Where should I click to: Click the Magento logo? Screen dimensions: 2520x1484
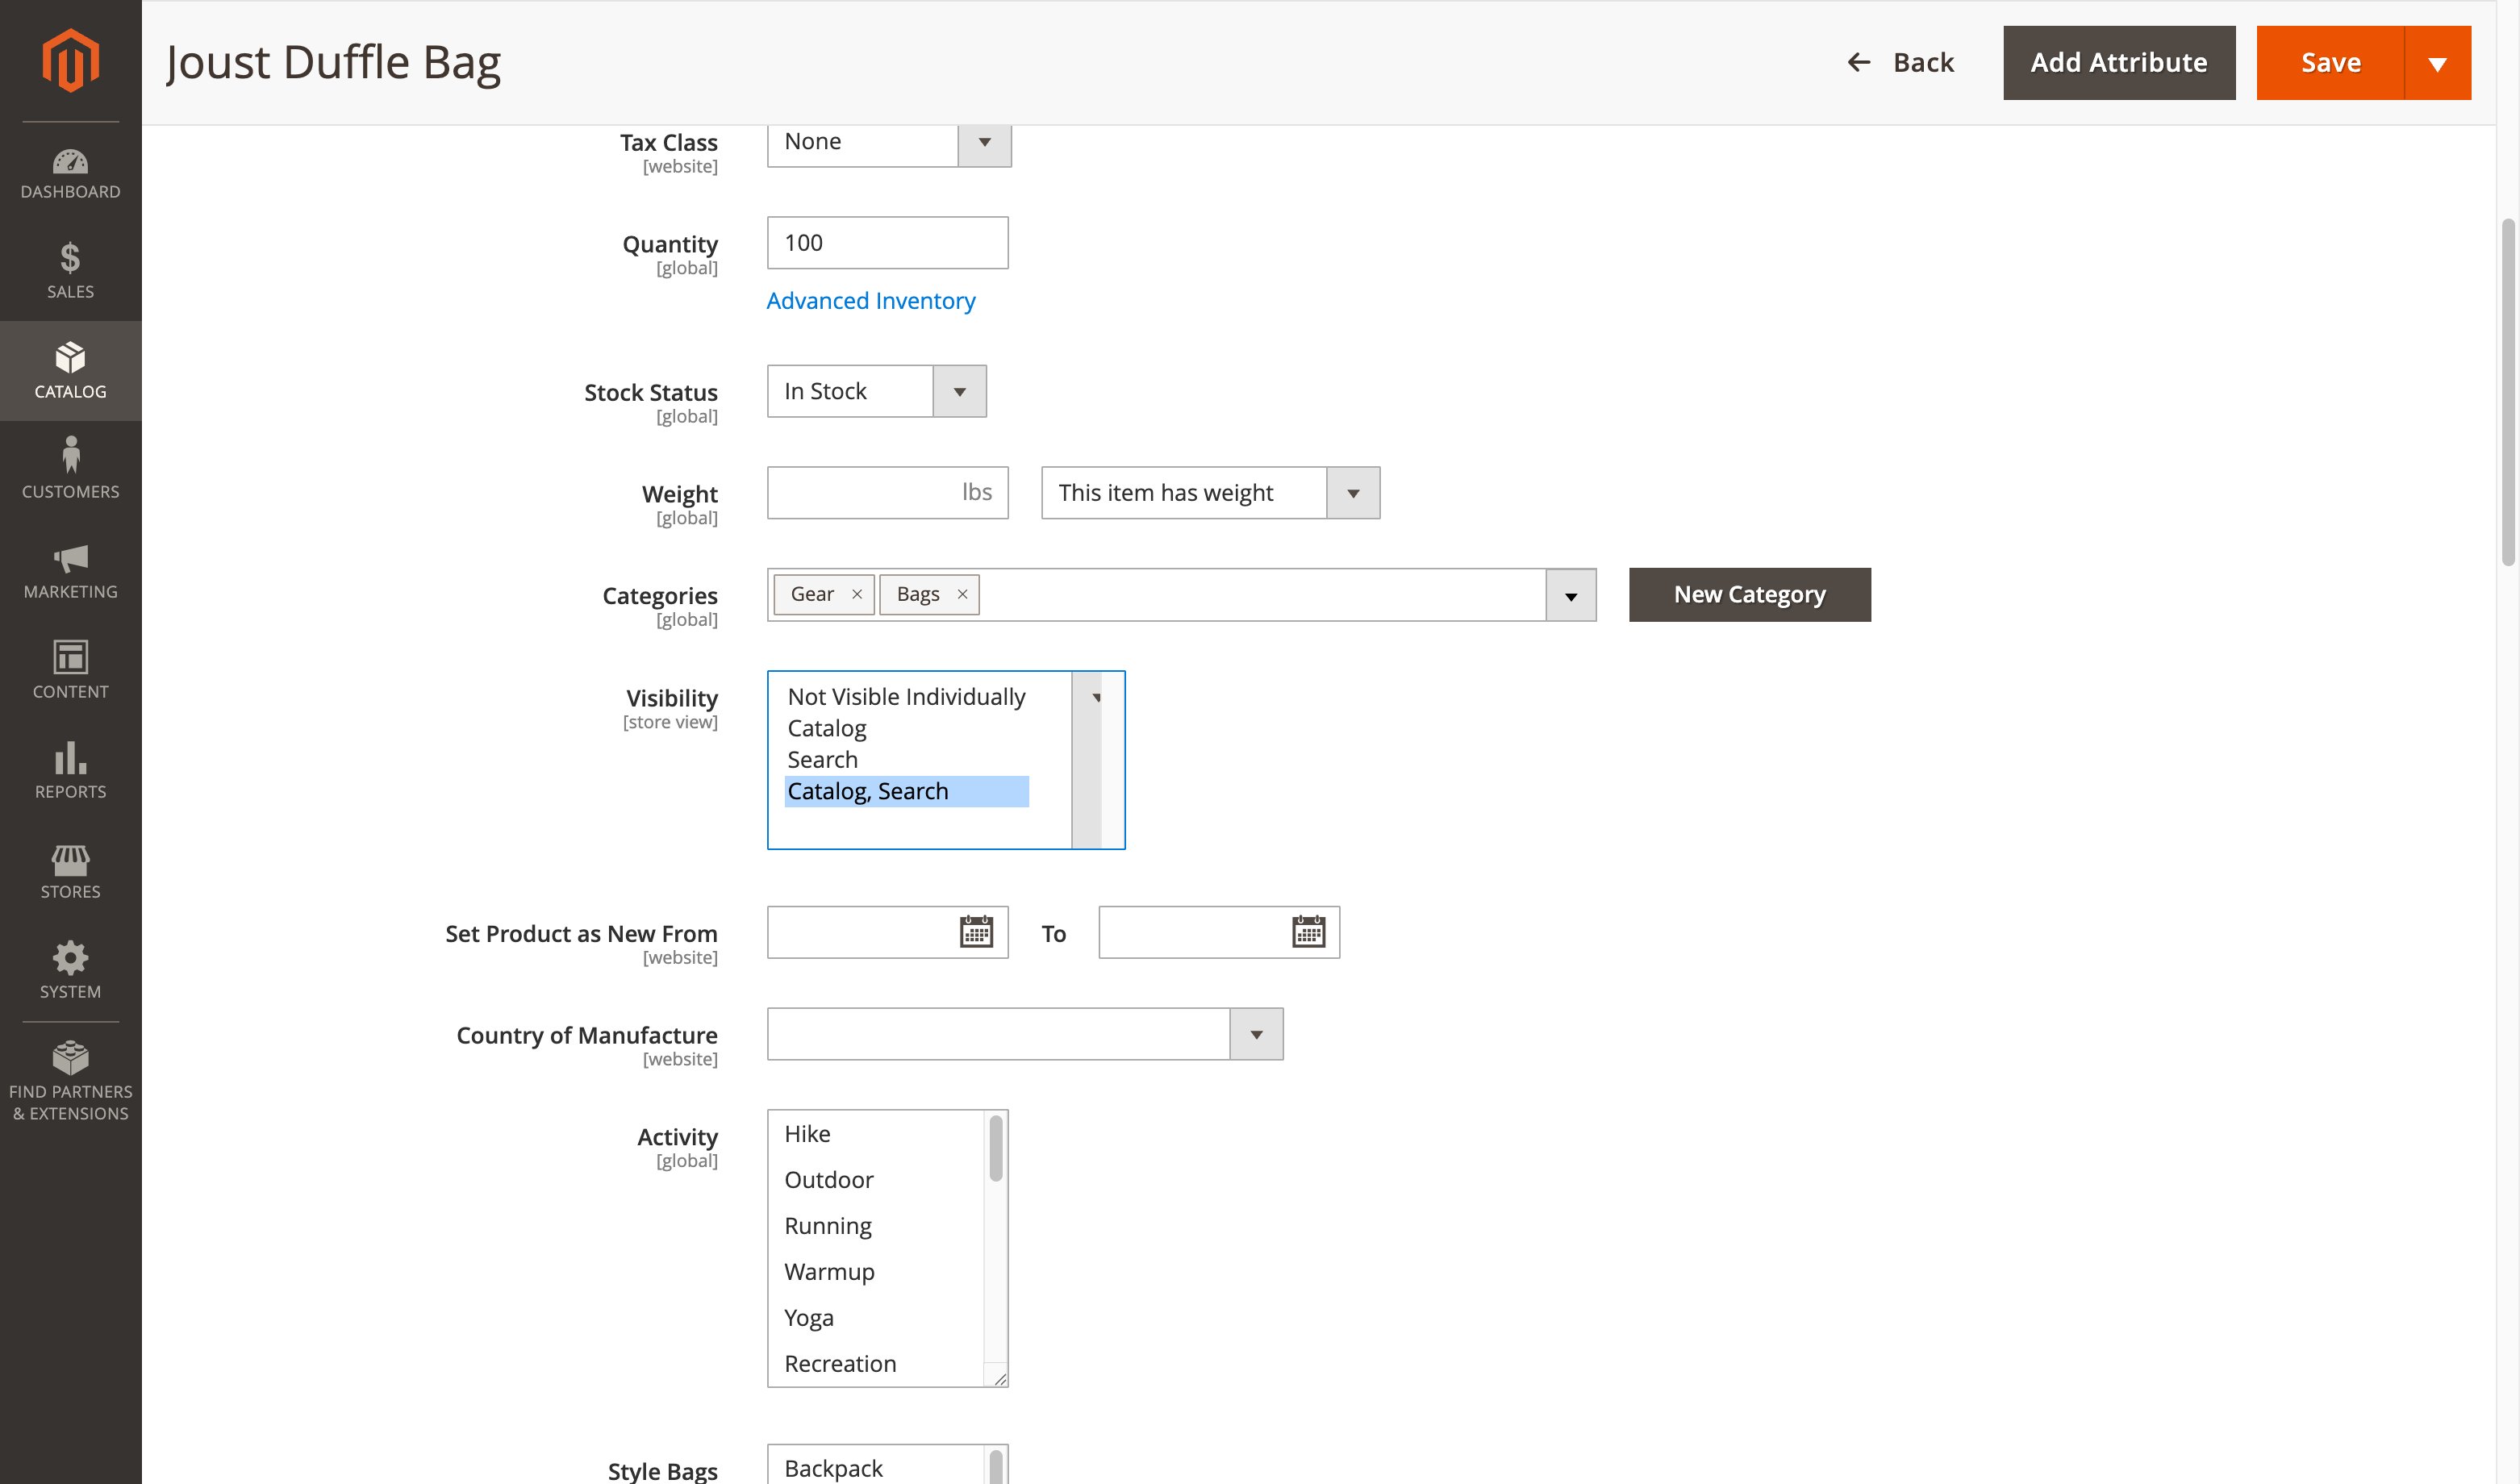pyautogui.click(x=70, y=60)
